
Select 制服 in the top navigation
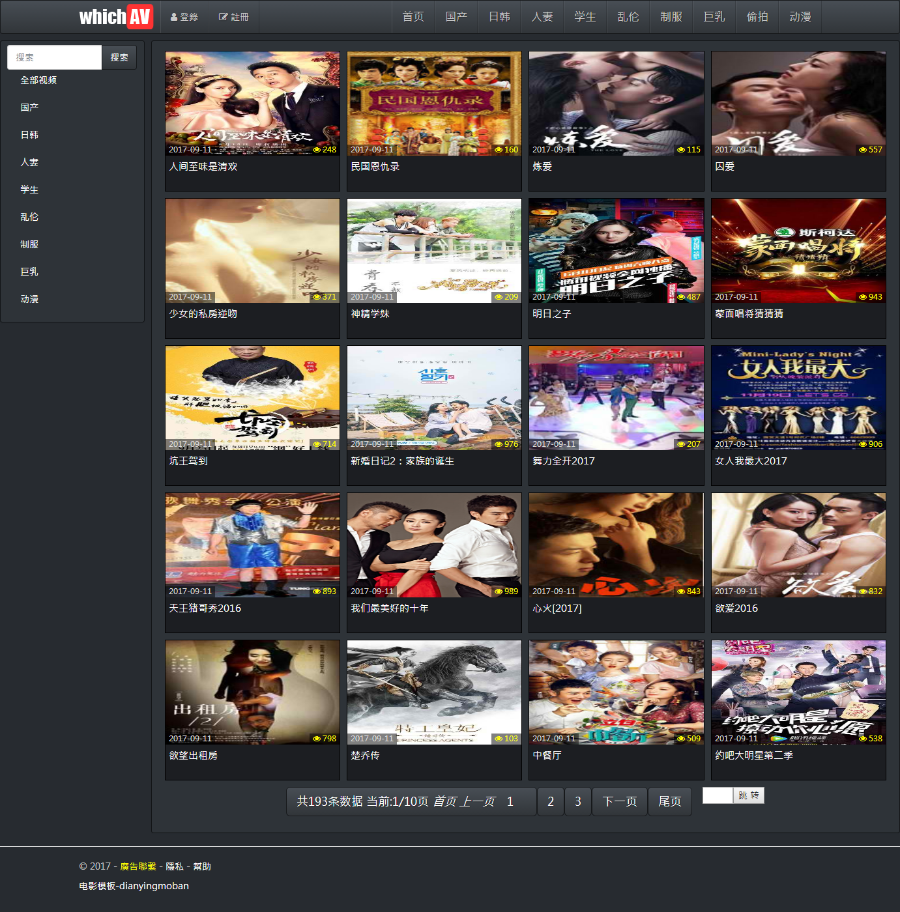pyautogui.click(x=671, y=17)
